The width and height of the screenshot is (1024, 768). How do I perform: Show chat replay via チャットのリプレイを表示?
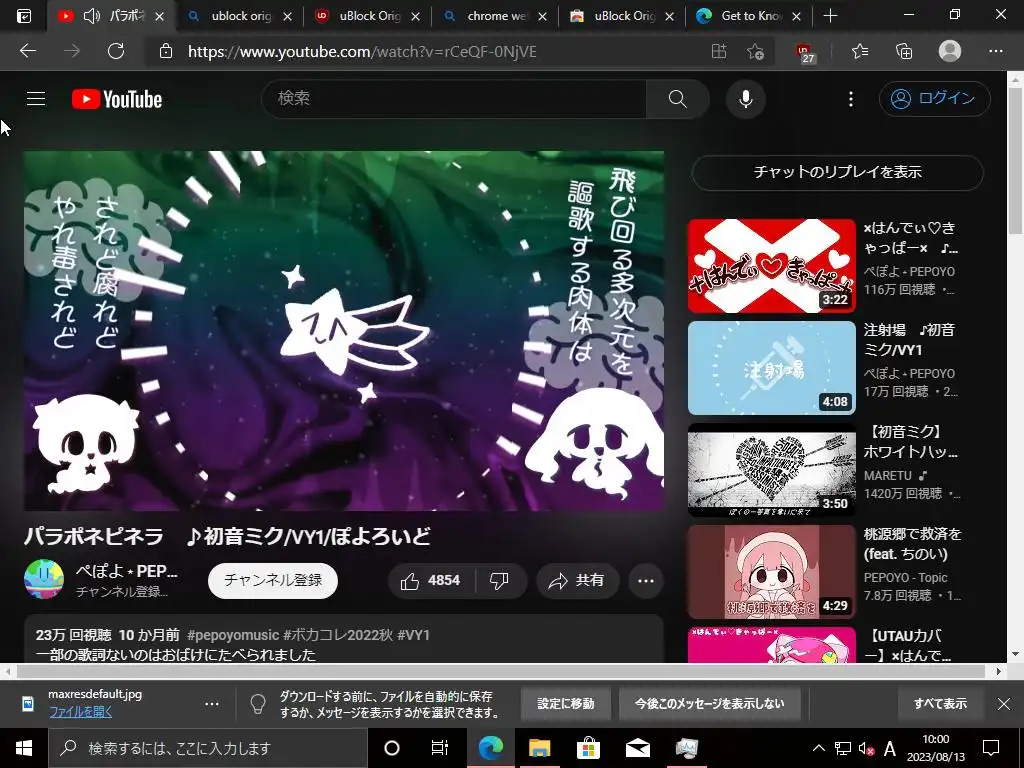(837, 172)
